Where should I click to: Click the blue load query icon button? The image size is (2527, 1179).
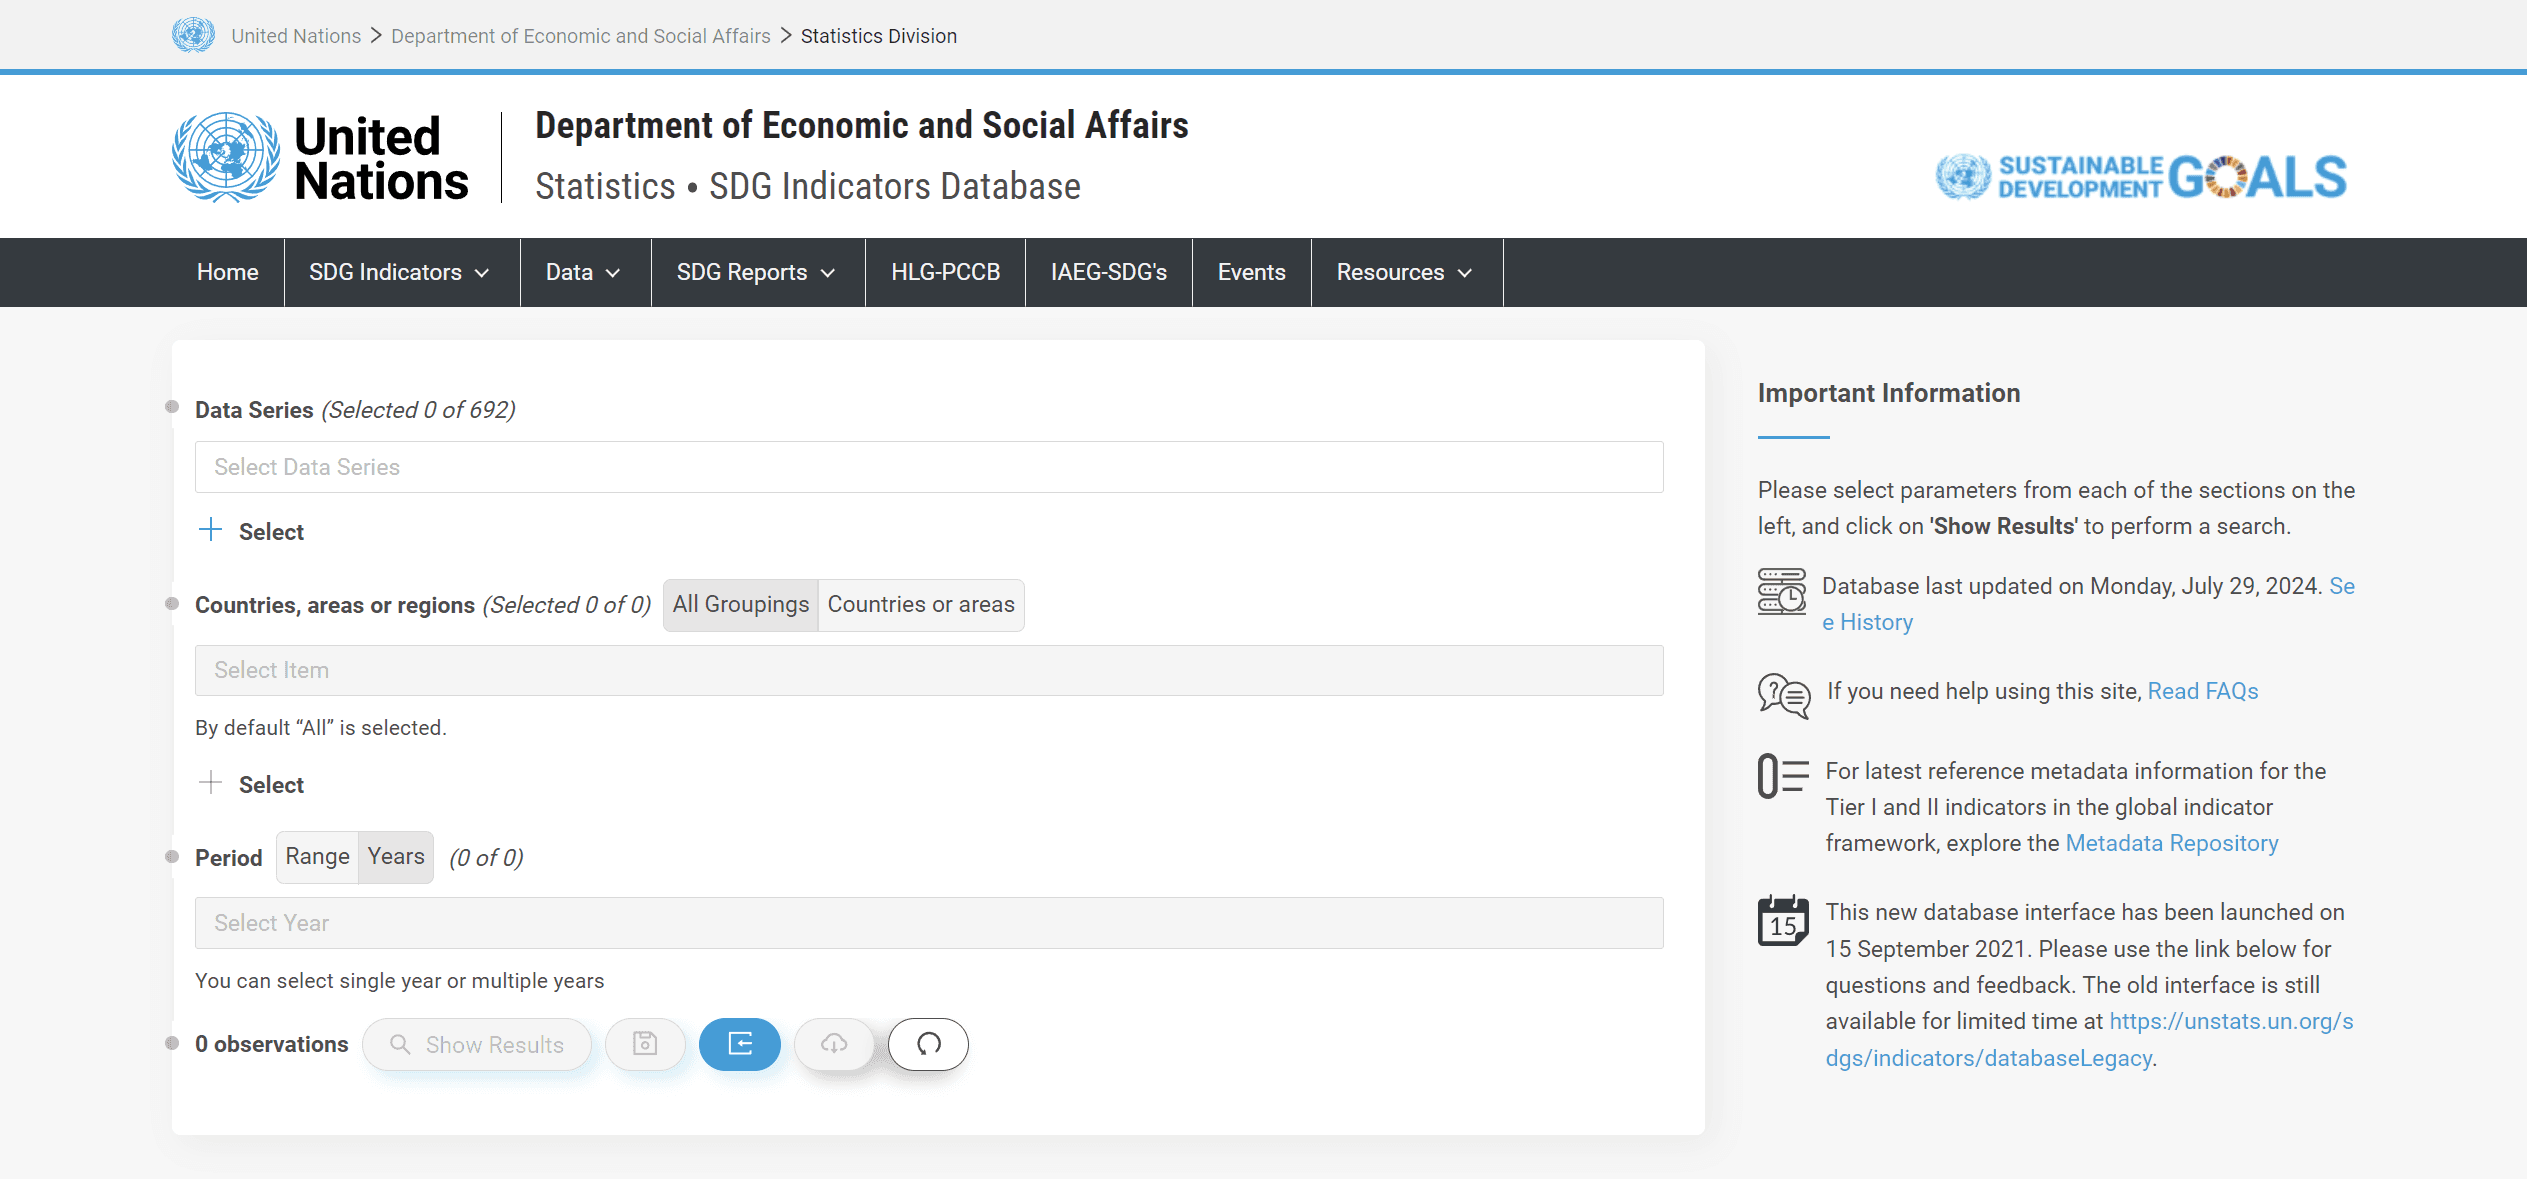(x=739, y=1044)
